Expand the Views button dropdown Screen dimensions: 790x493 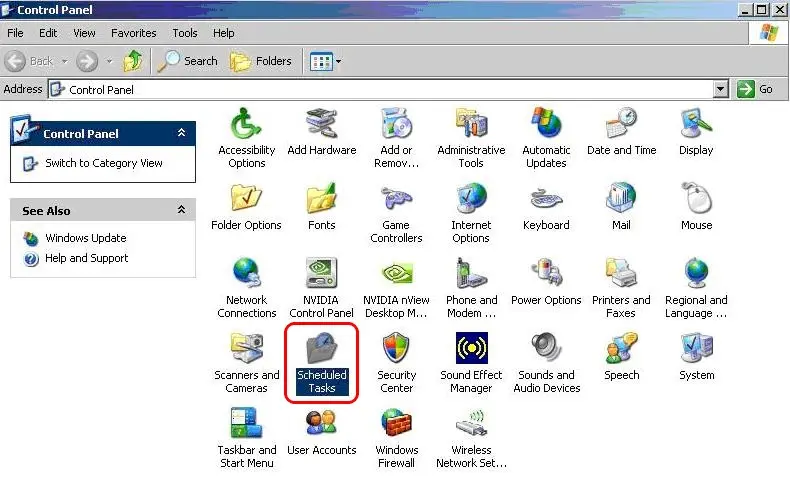(x=338, y=62)
